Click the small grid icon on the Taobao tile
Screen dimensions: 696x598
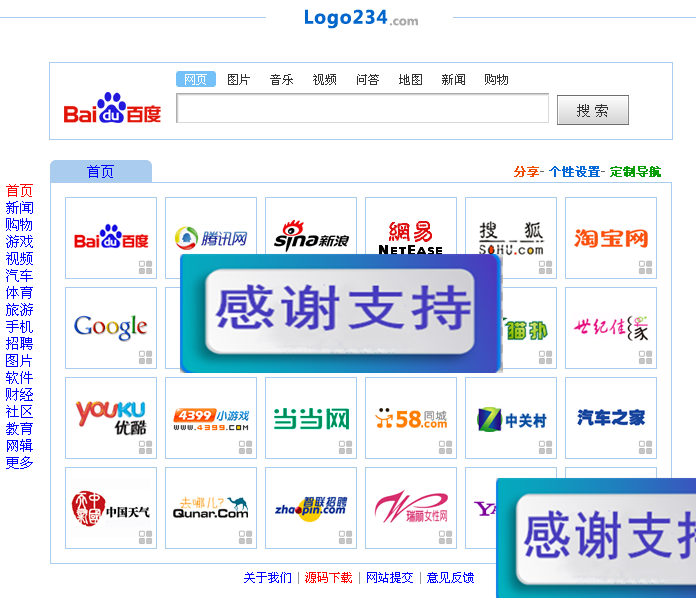645,267
